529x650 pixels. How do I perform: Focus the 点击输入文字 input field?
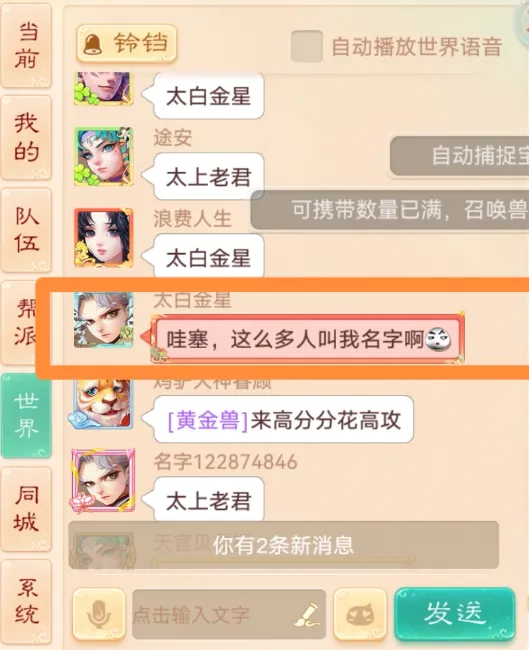(x=229, y=614)
